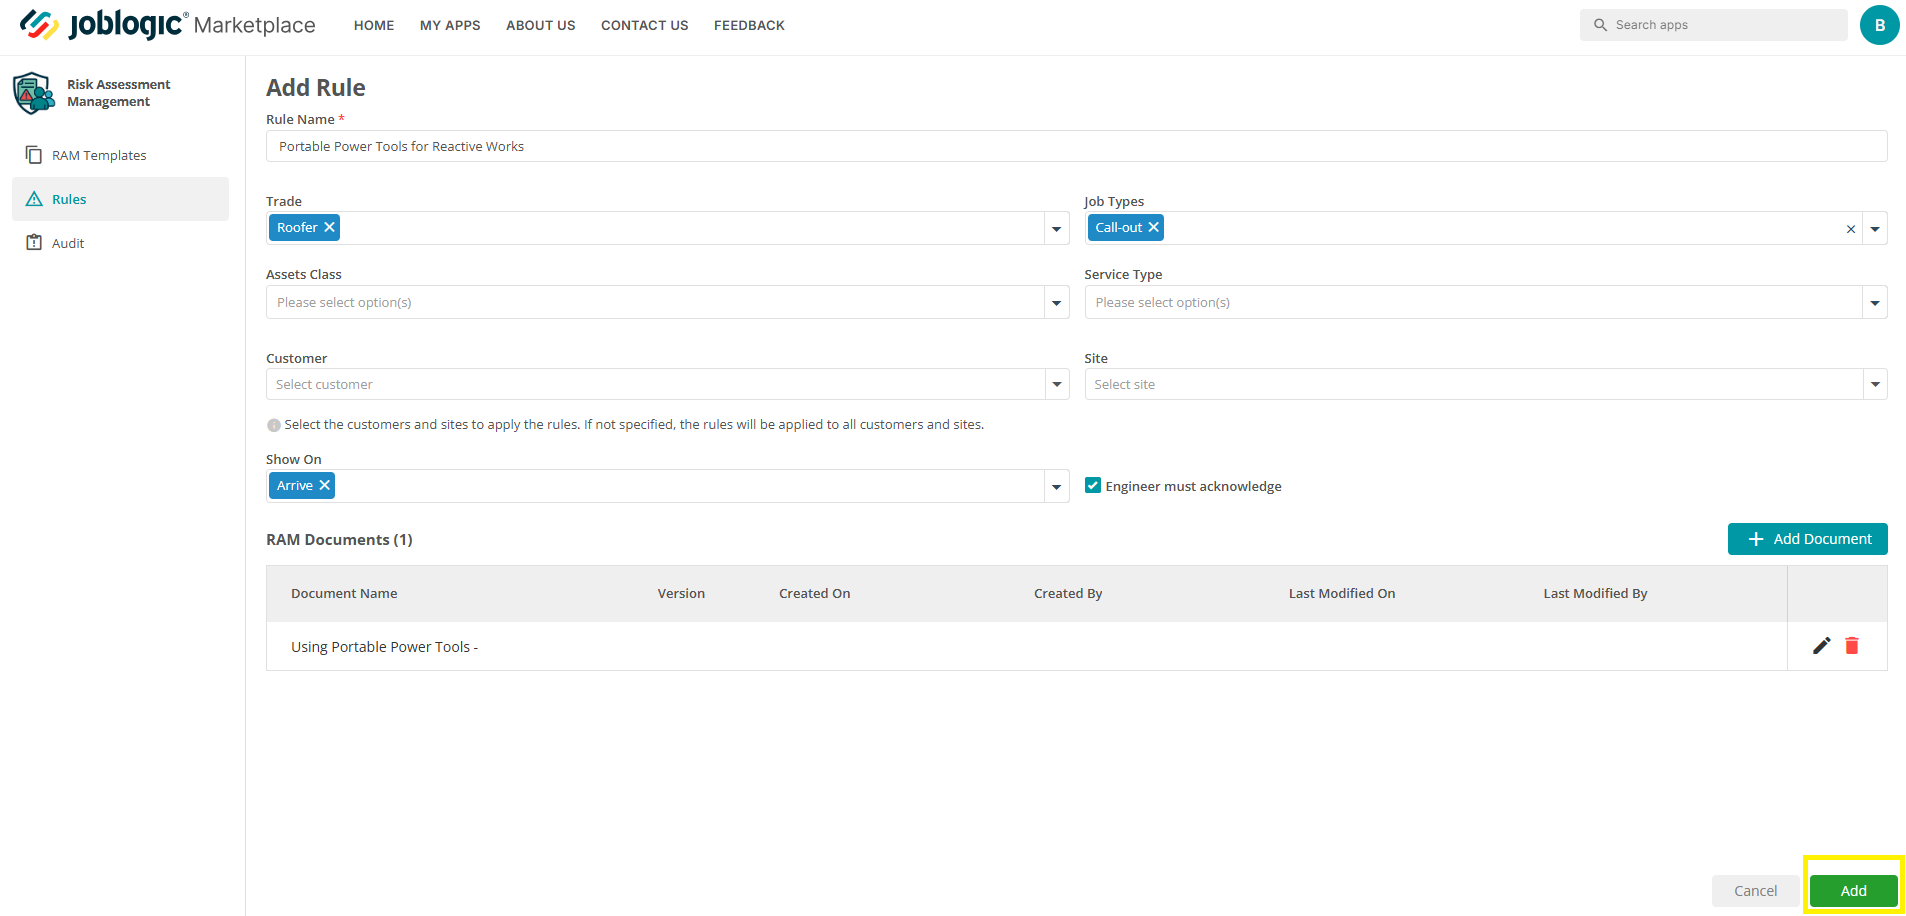
Task: Remove the Call-out job type tag
Action: click(x=1153, y=228)
